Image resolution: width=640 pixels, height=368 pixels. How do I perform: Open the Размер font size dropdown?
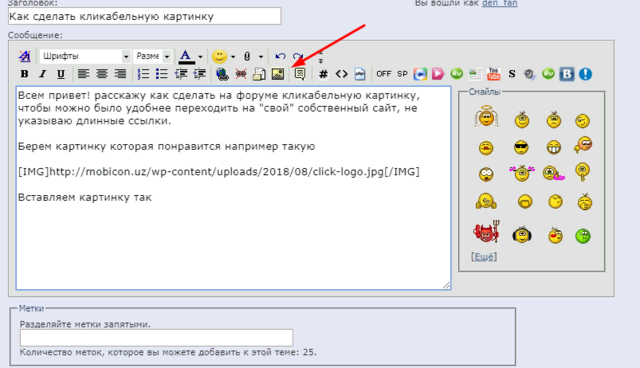click(x=153, y=56)
